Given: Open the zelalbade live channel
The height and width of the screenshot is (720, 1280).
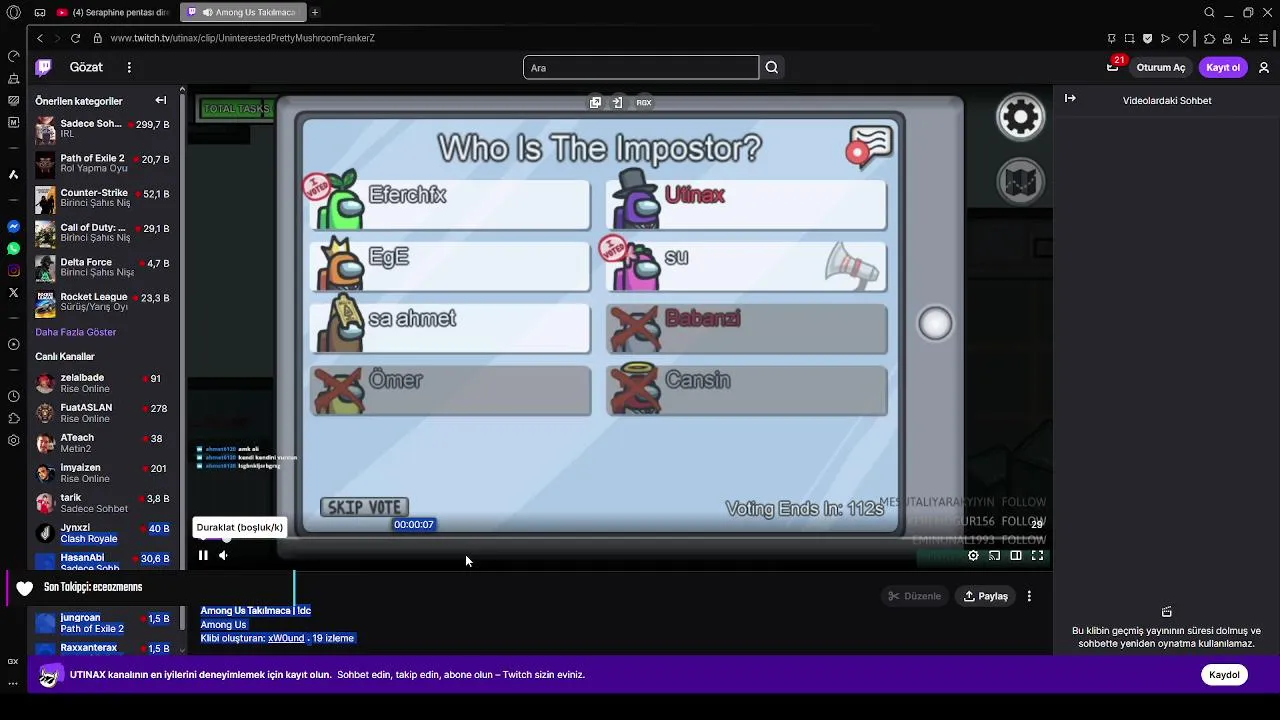Looking at the screenshot, I should [x=103, y=383].
